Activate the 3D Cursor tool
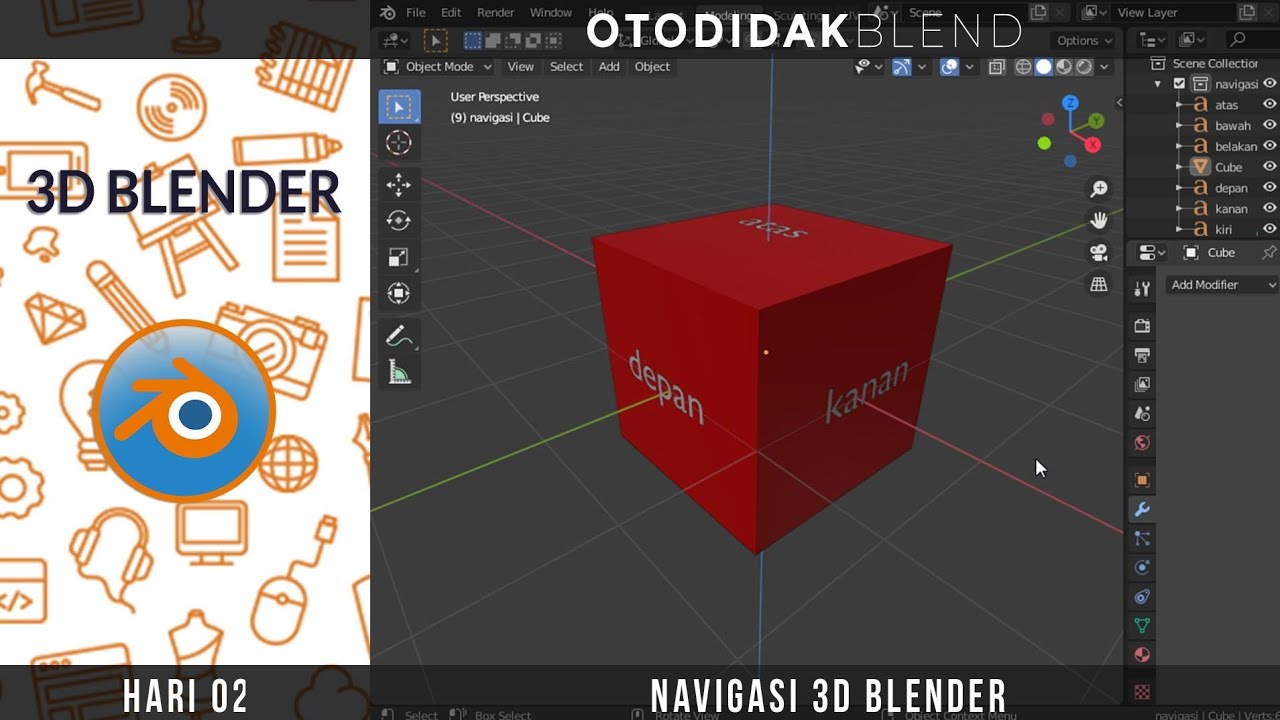Image resolution: width=1280 pixels, height=720 pixels. click(x=399, y=143)
